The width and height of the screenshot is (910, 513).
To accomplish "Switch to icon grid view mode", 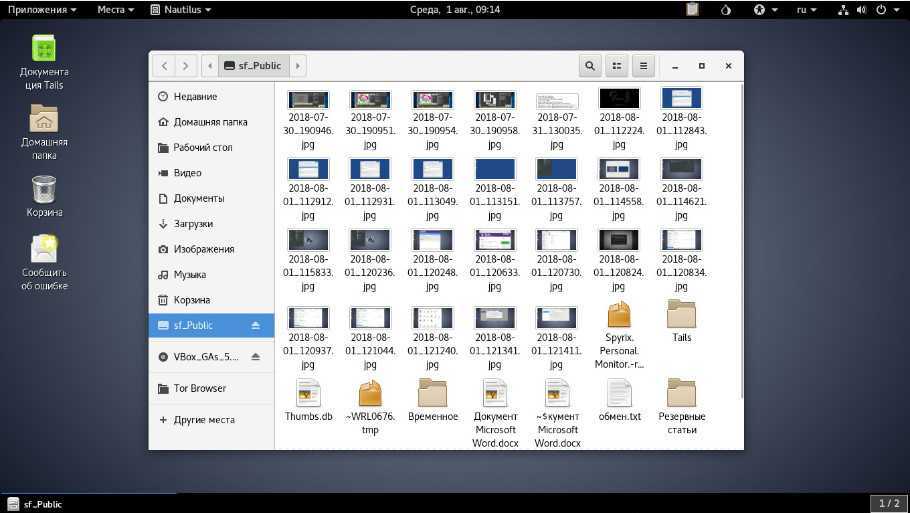I will click(617, 66).
